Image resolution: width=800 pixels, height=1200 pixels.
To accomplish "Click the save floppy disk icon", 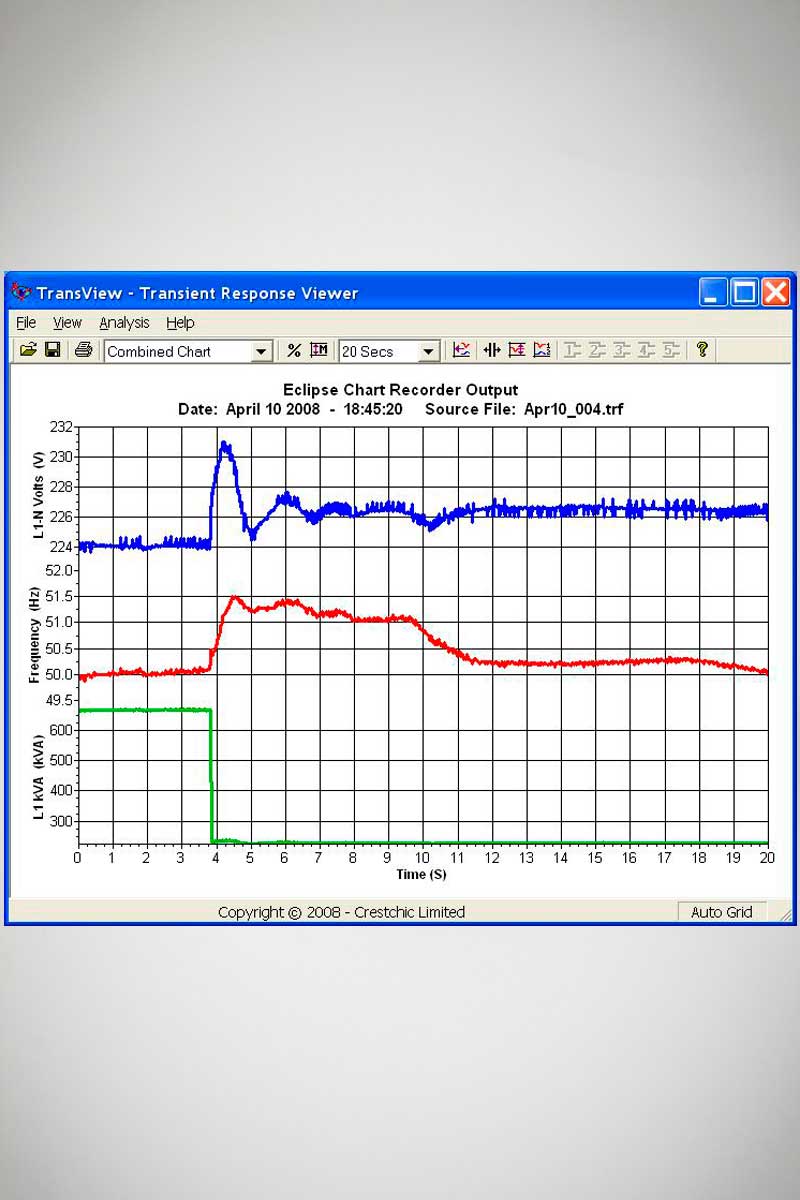I will click(53, 350).
